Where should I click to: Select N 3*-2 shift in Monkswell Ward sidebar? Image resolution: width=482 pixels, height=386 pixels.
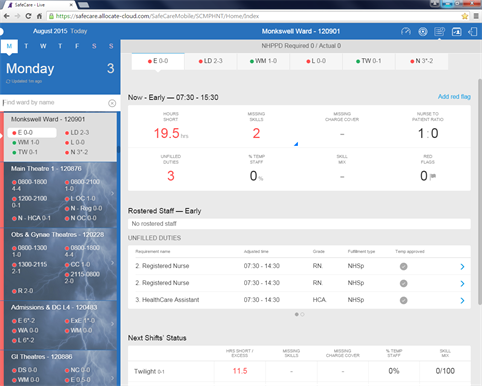(77, 152)
